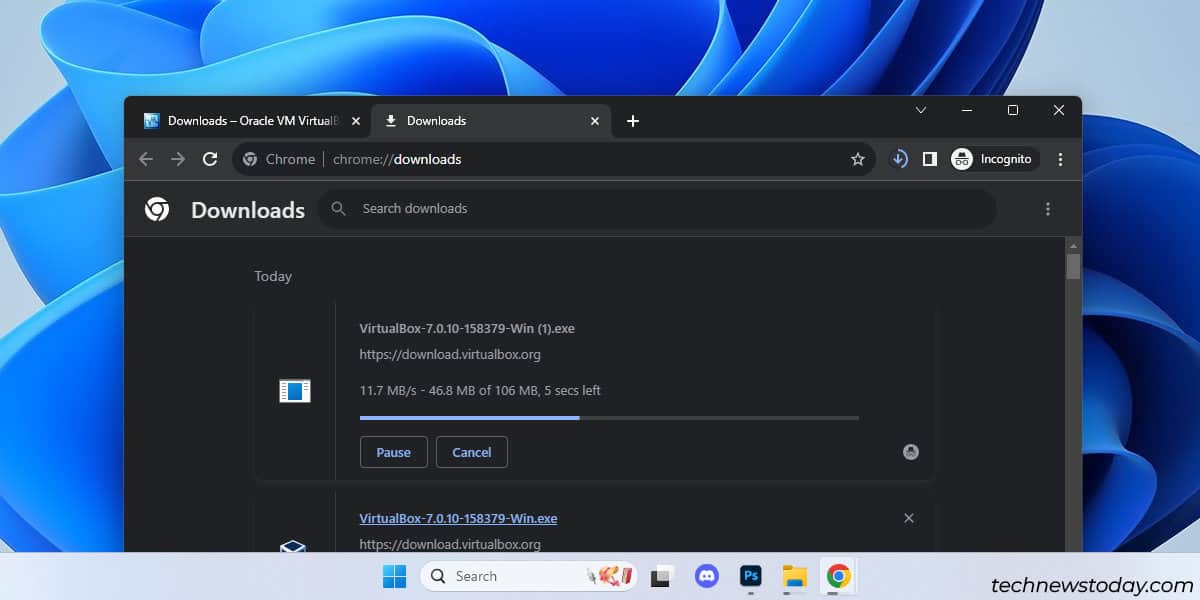The height and width of the screenshot is (600, 1200).
Task: Open File Explorer from the taskbar
Action: [795, 576]
